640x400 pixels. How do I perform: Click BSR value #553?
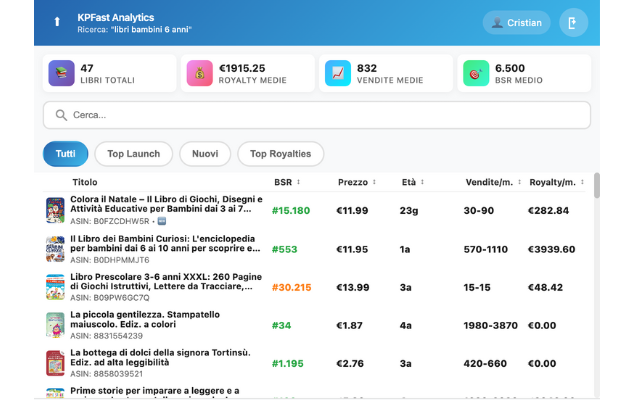[x=284, y=249]
